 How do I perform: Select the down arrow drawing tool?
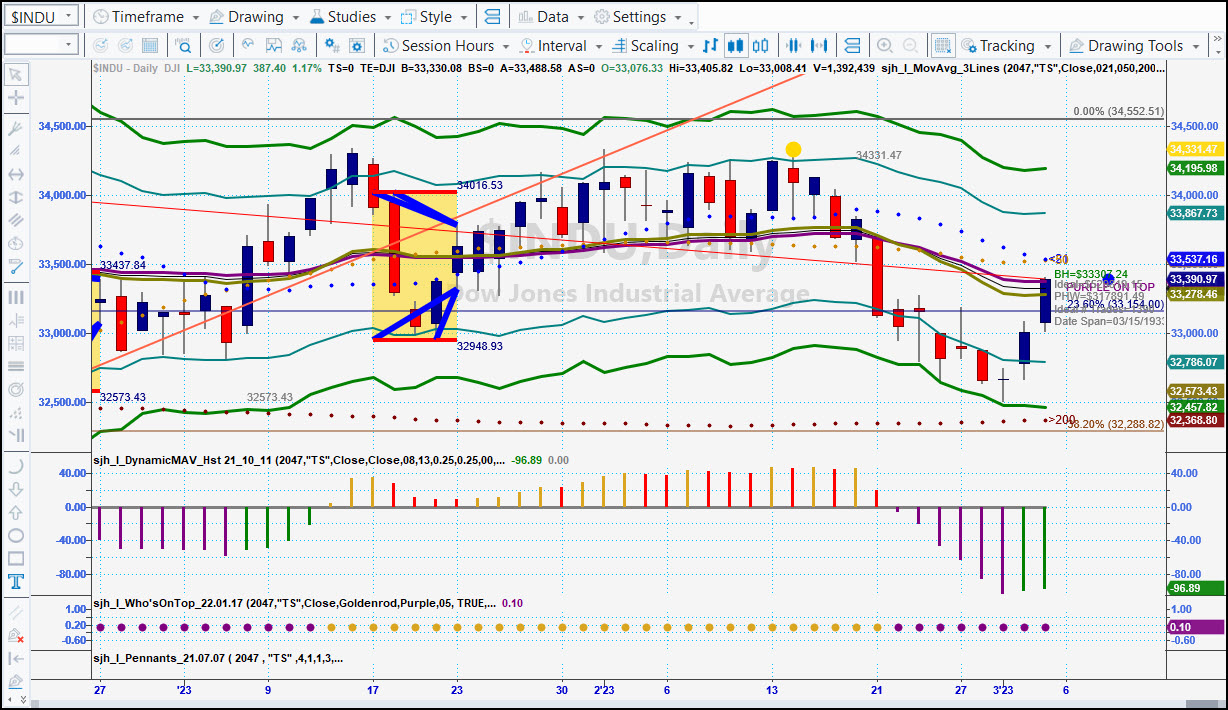click(x=16, y=489)
